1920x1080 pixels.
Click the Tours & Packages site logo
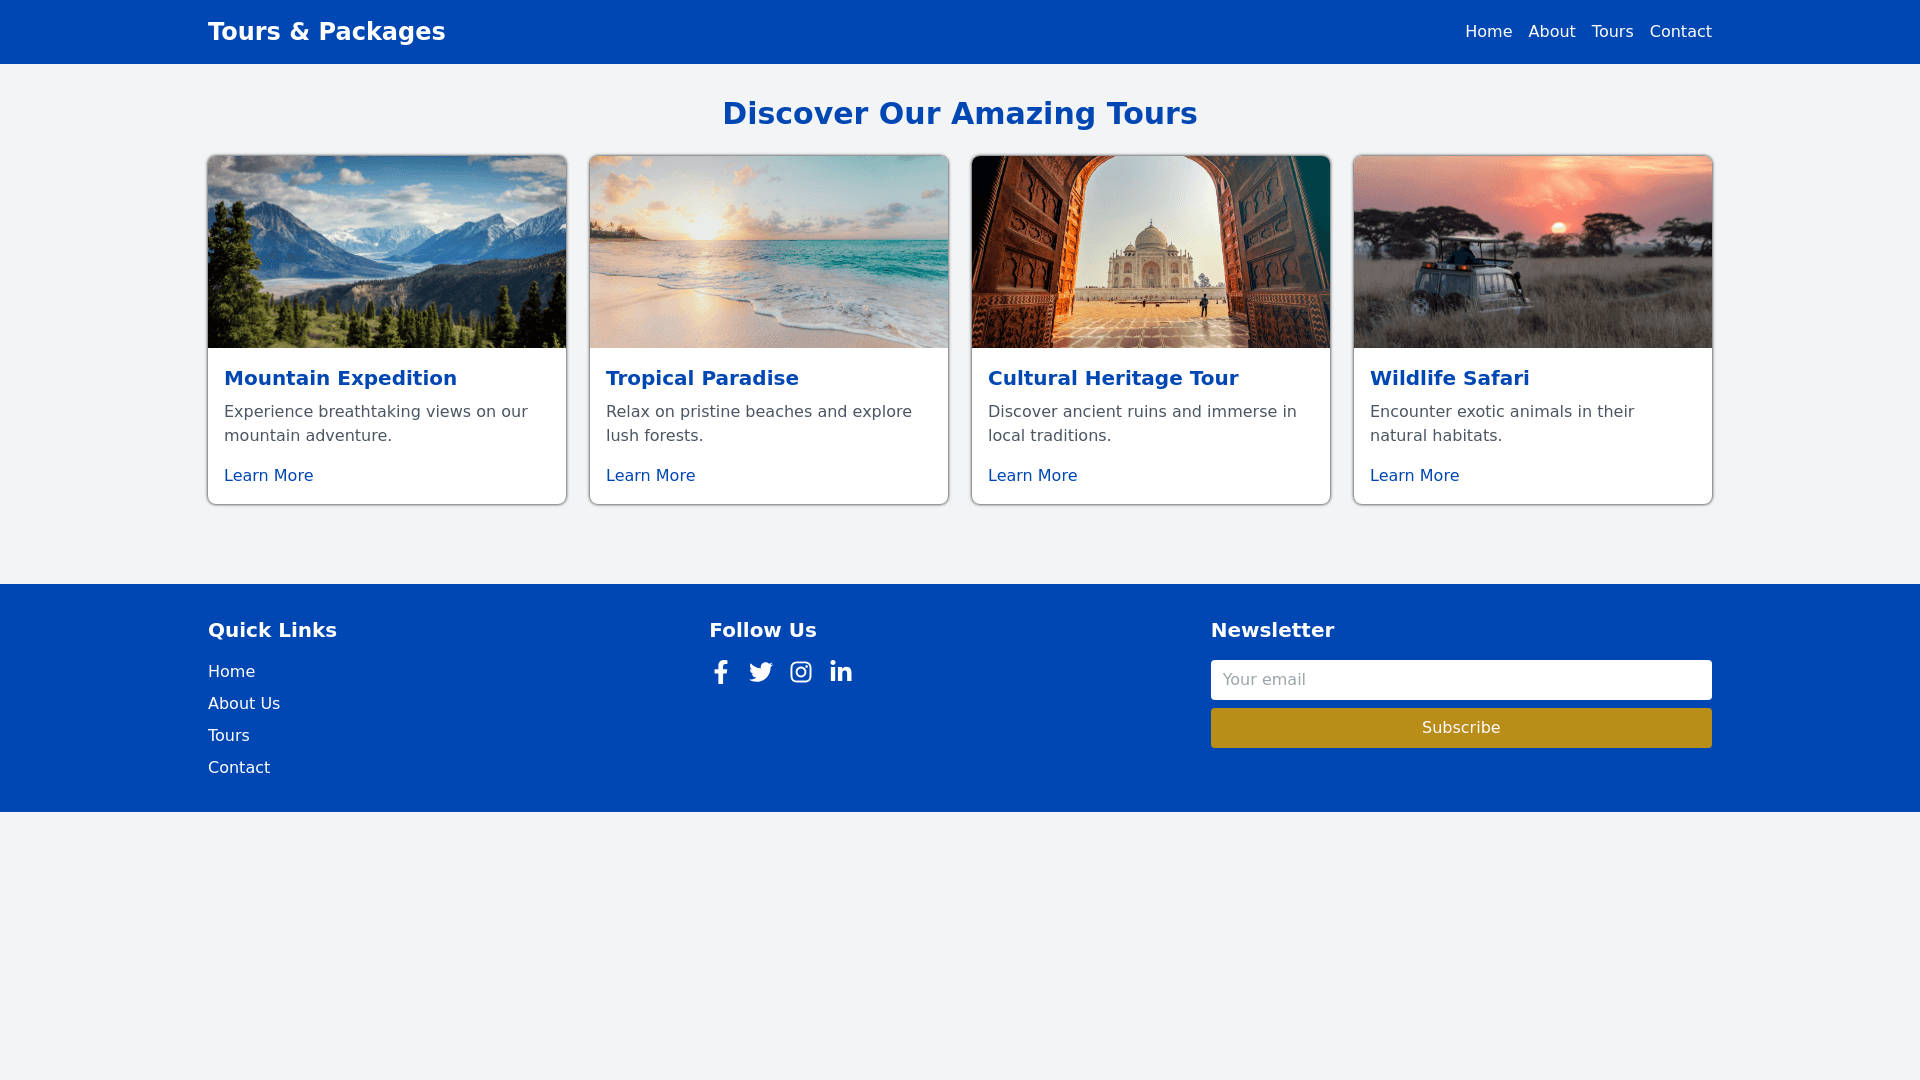pyautogui.click(x=326, y=32)
